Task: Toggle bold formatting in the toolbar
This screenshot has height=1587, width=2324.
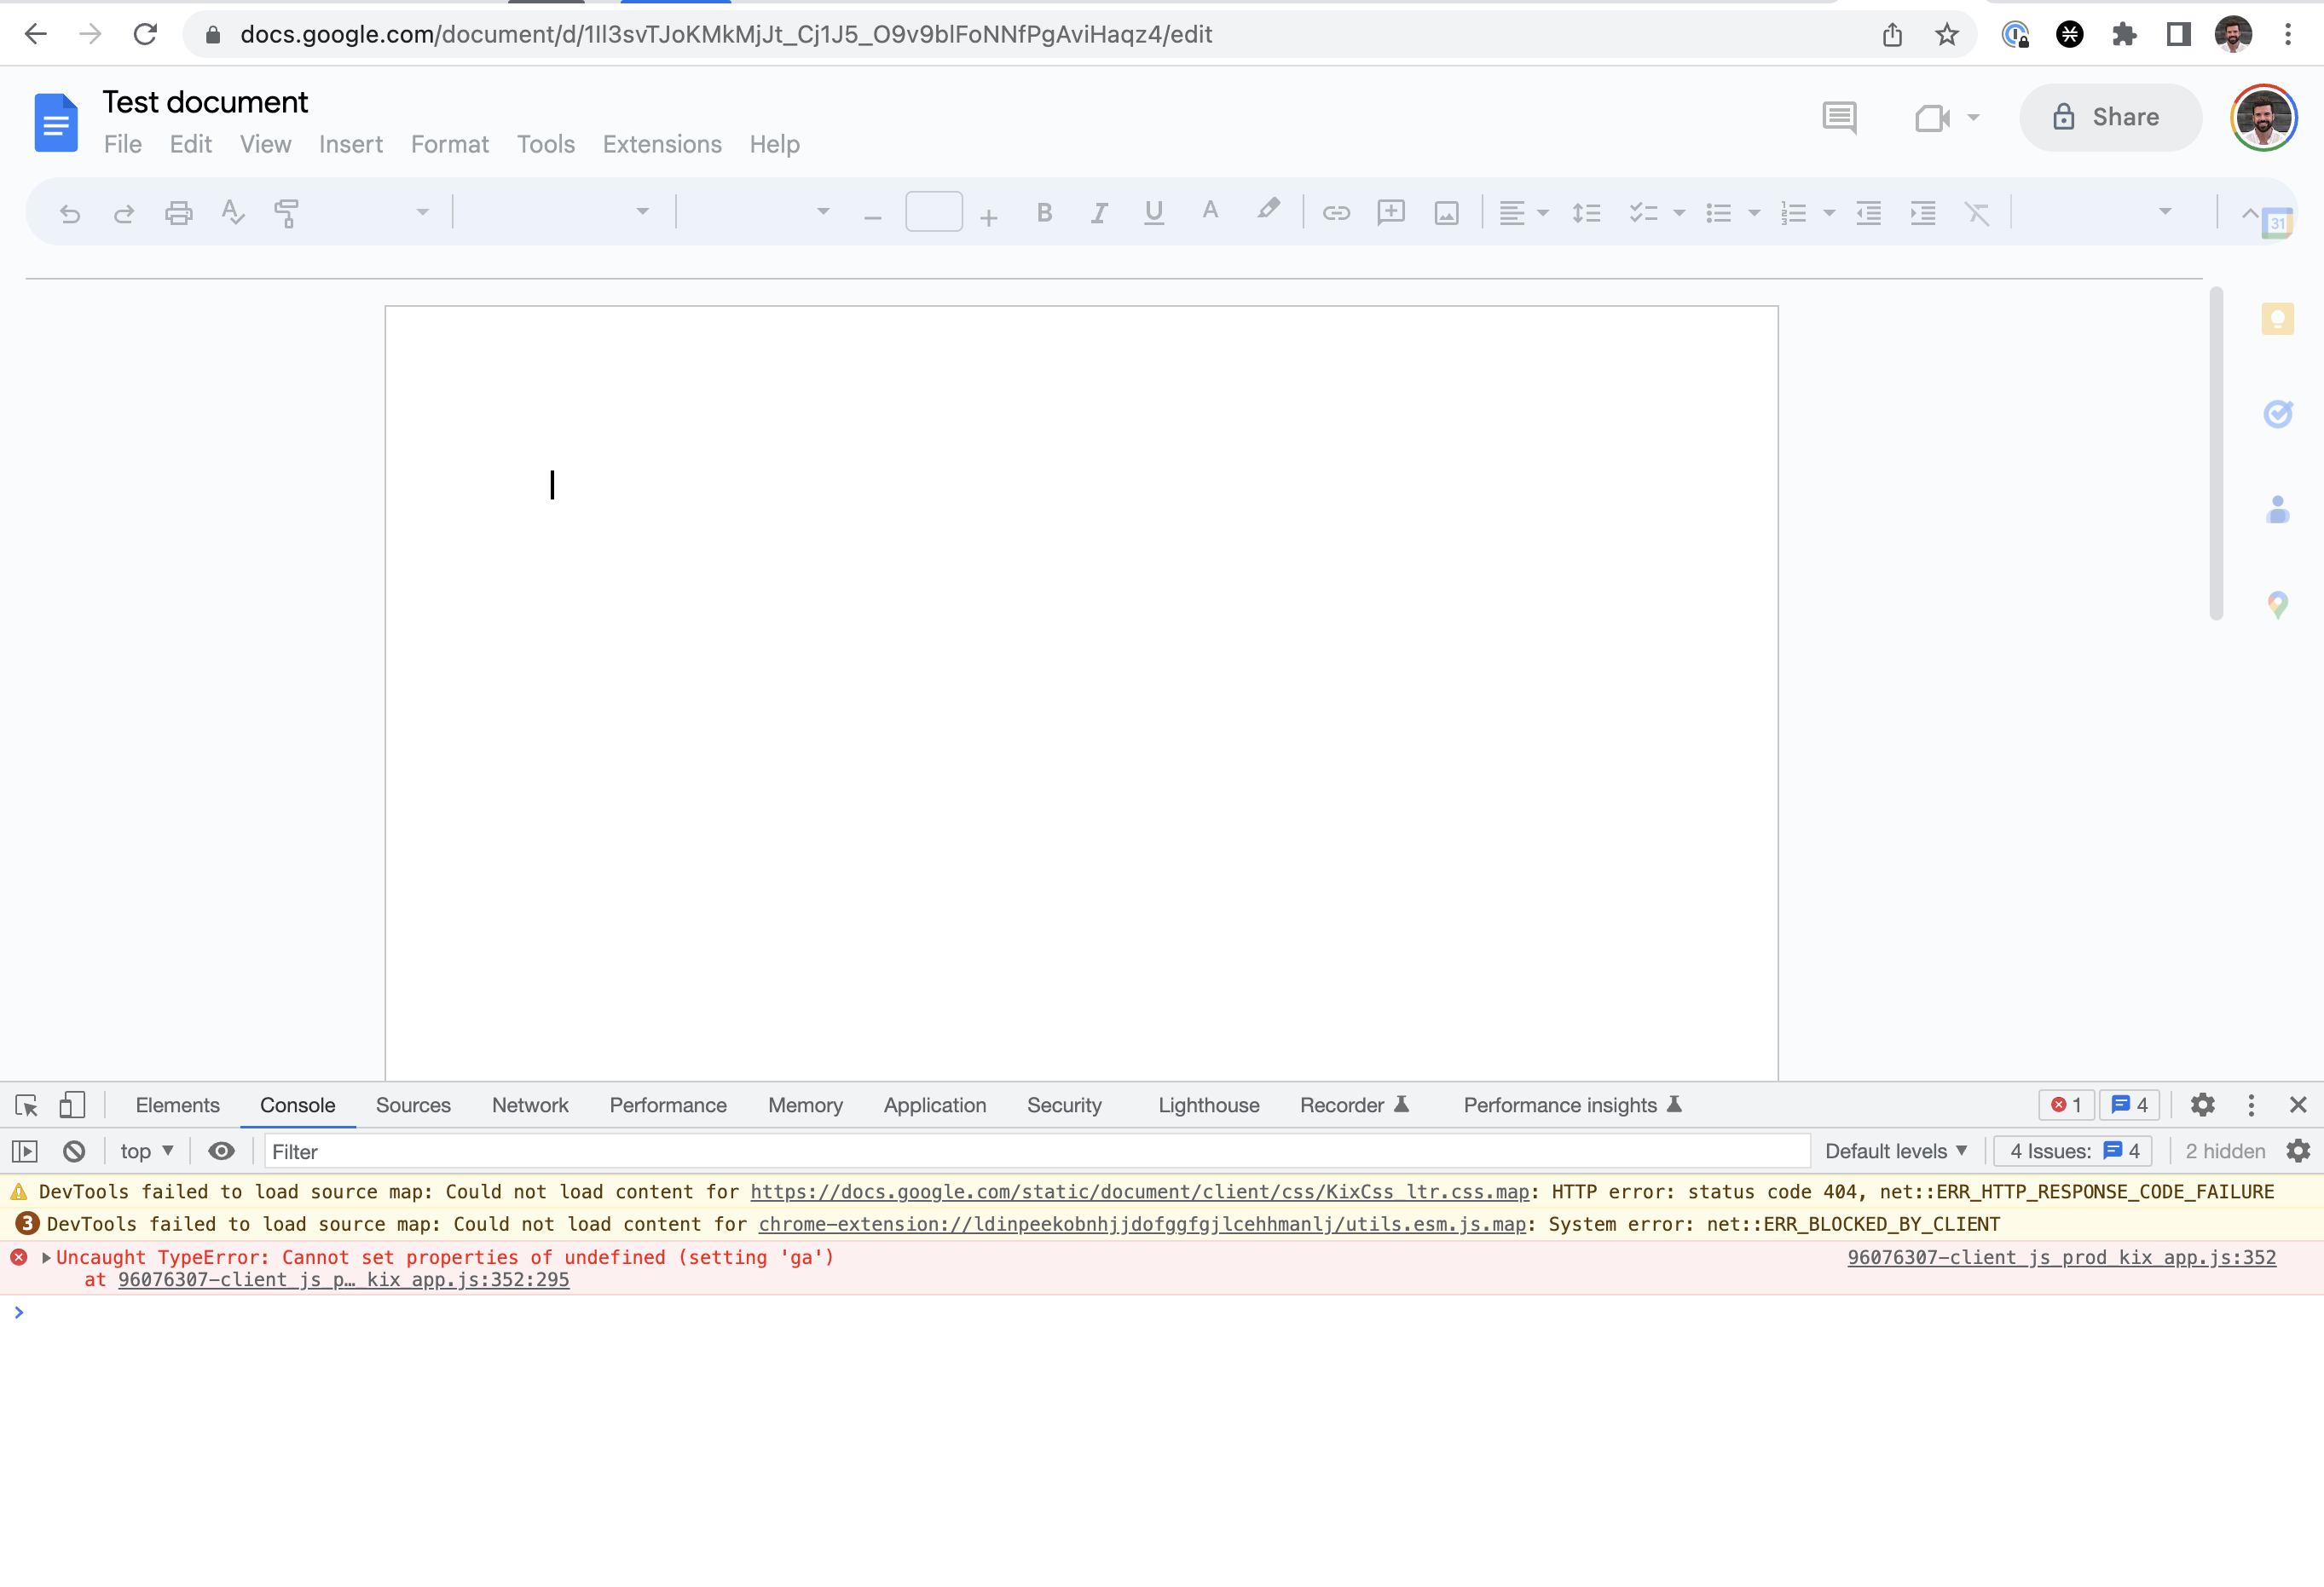Action: (x=1044, y=212)
